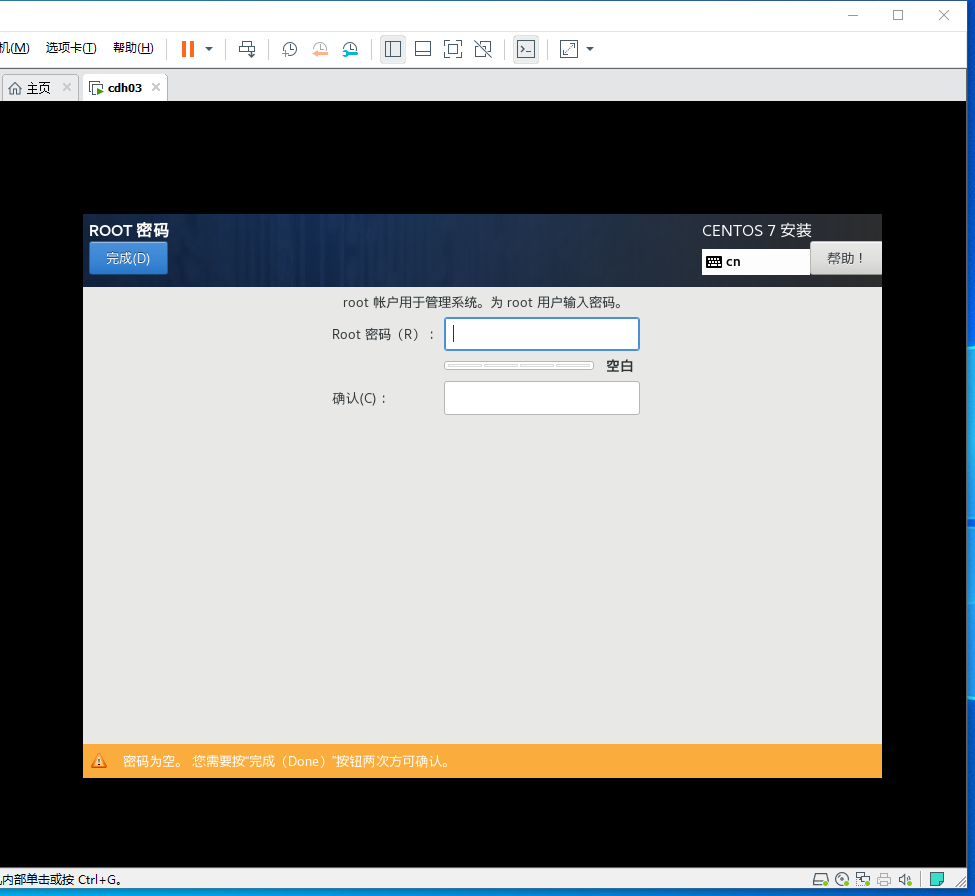The height and width of the screenshot is (896, 975).
Task: Click the stretch guest display icon
Action: click(569, 49)
